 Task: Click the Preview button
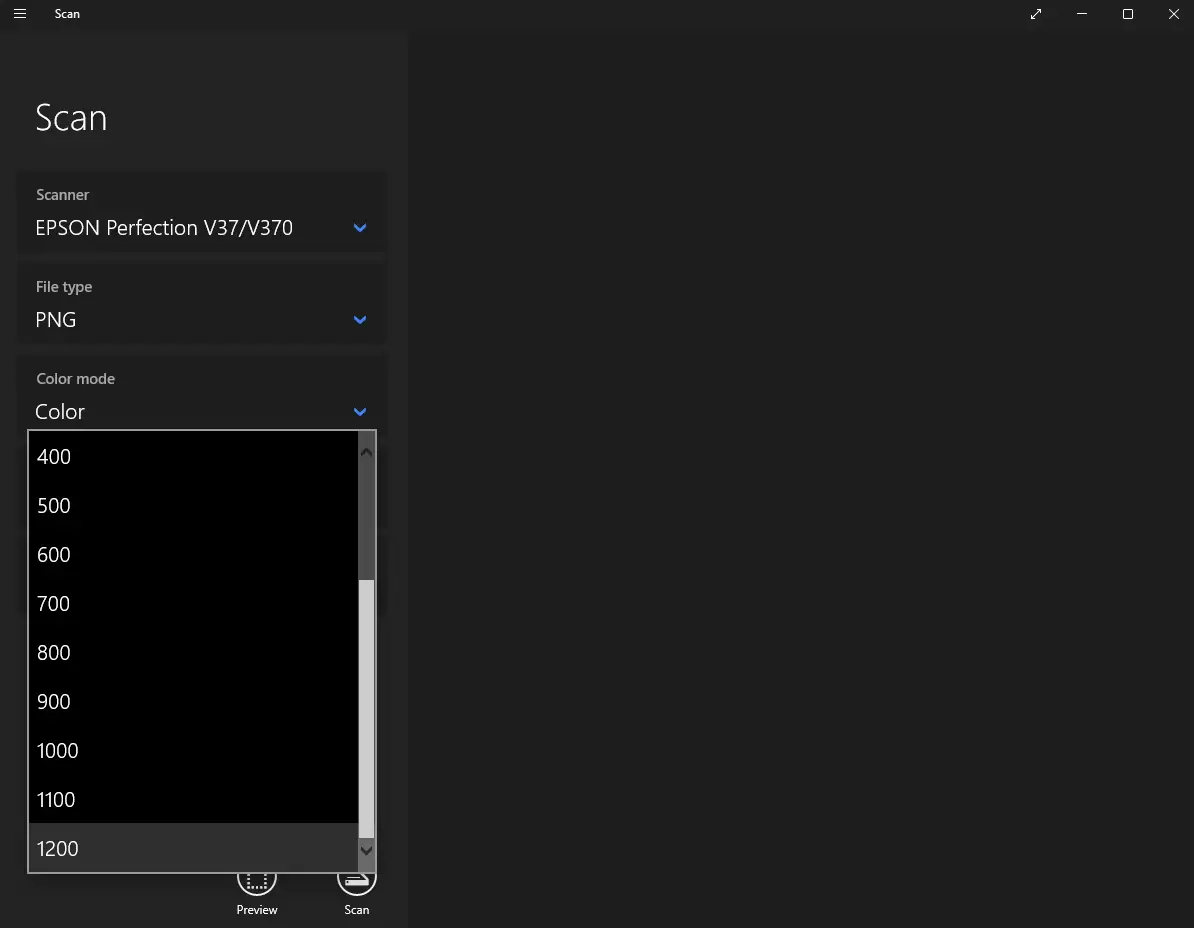coord(257,892)
